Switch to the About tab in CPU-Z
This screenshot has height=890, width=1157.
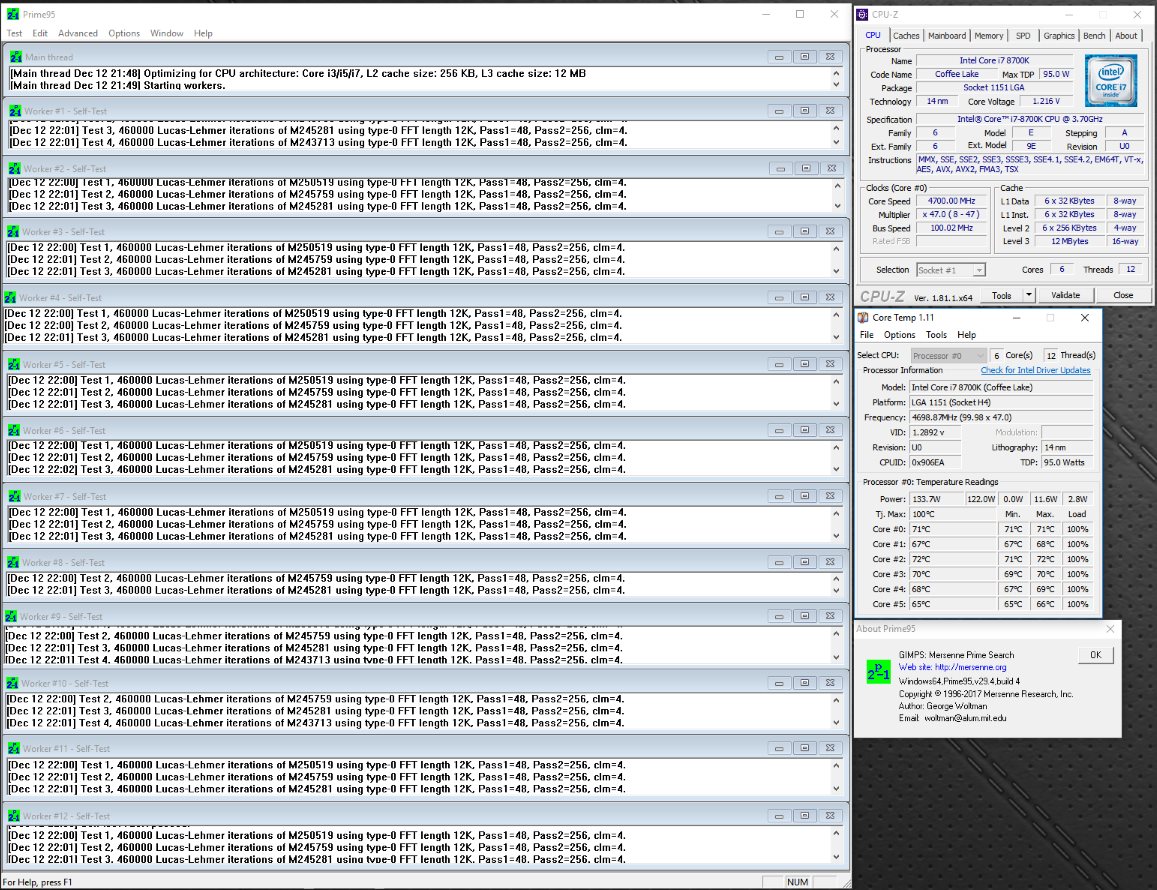[1126, 35]
